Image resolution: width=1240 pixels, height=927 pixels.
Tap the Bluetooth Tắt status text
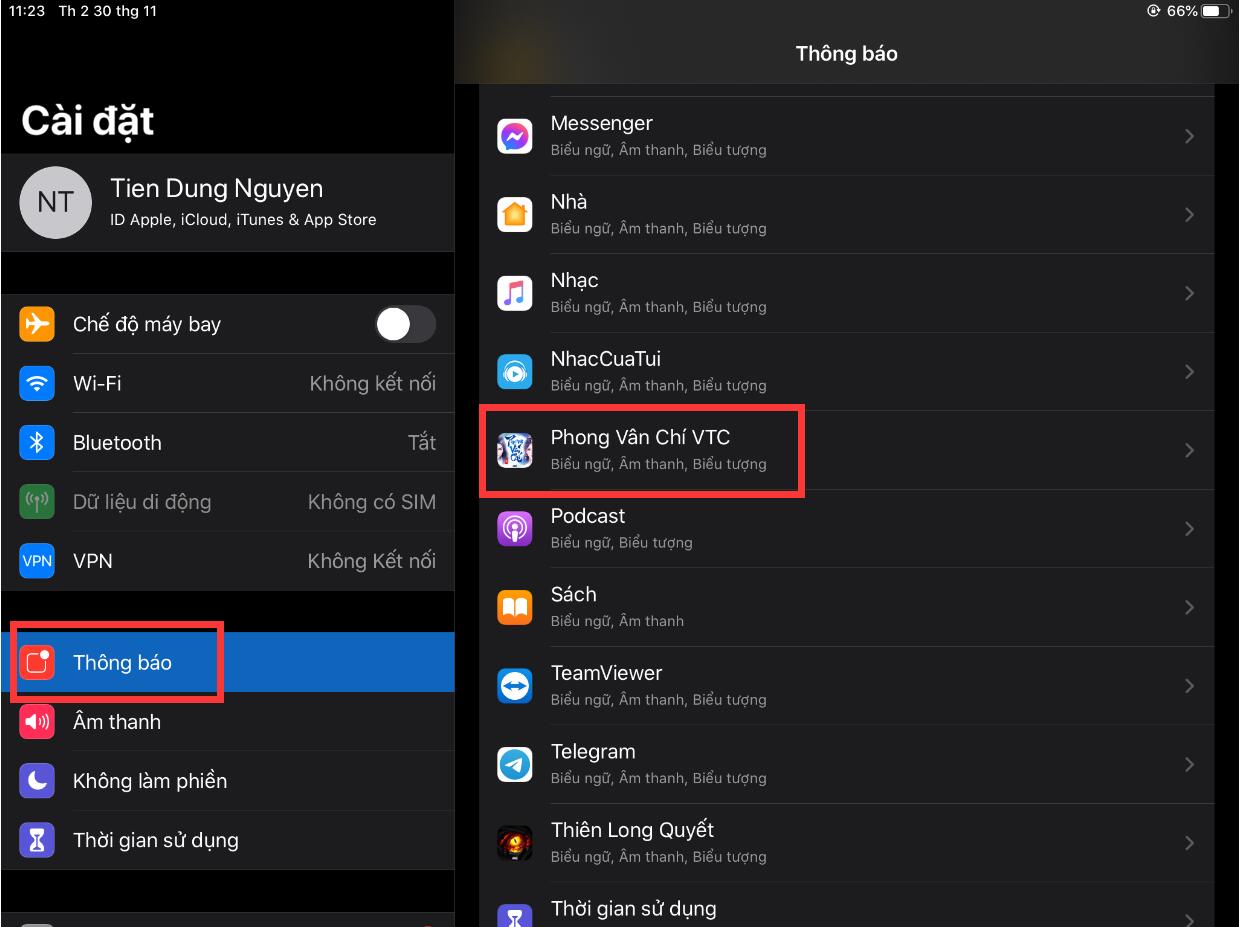[x=422, y=442]
